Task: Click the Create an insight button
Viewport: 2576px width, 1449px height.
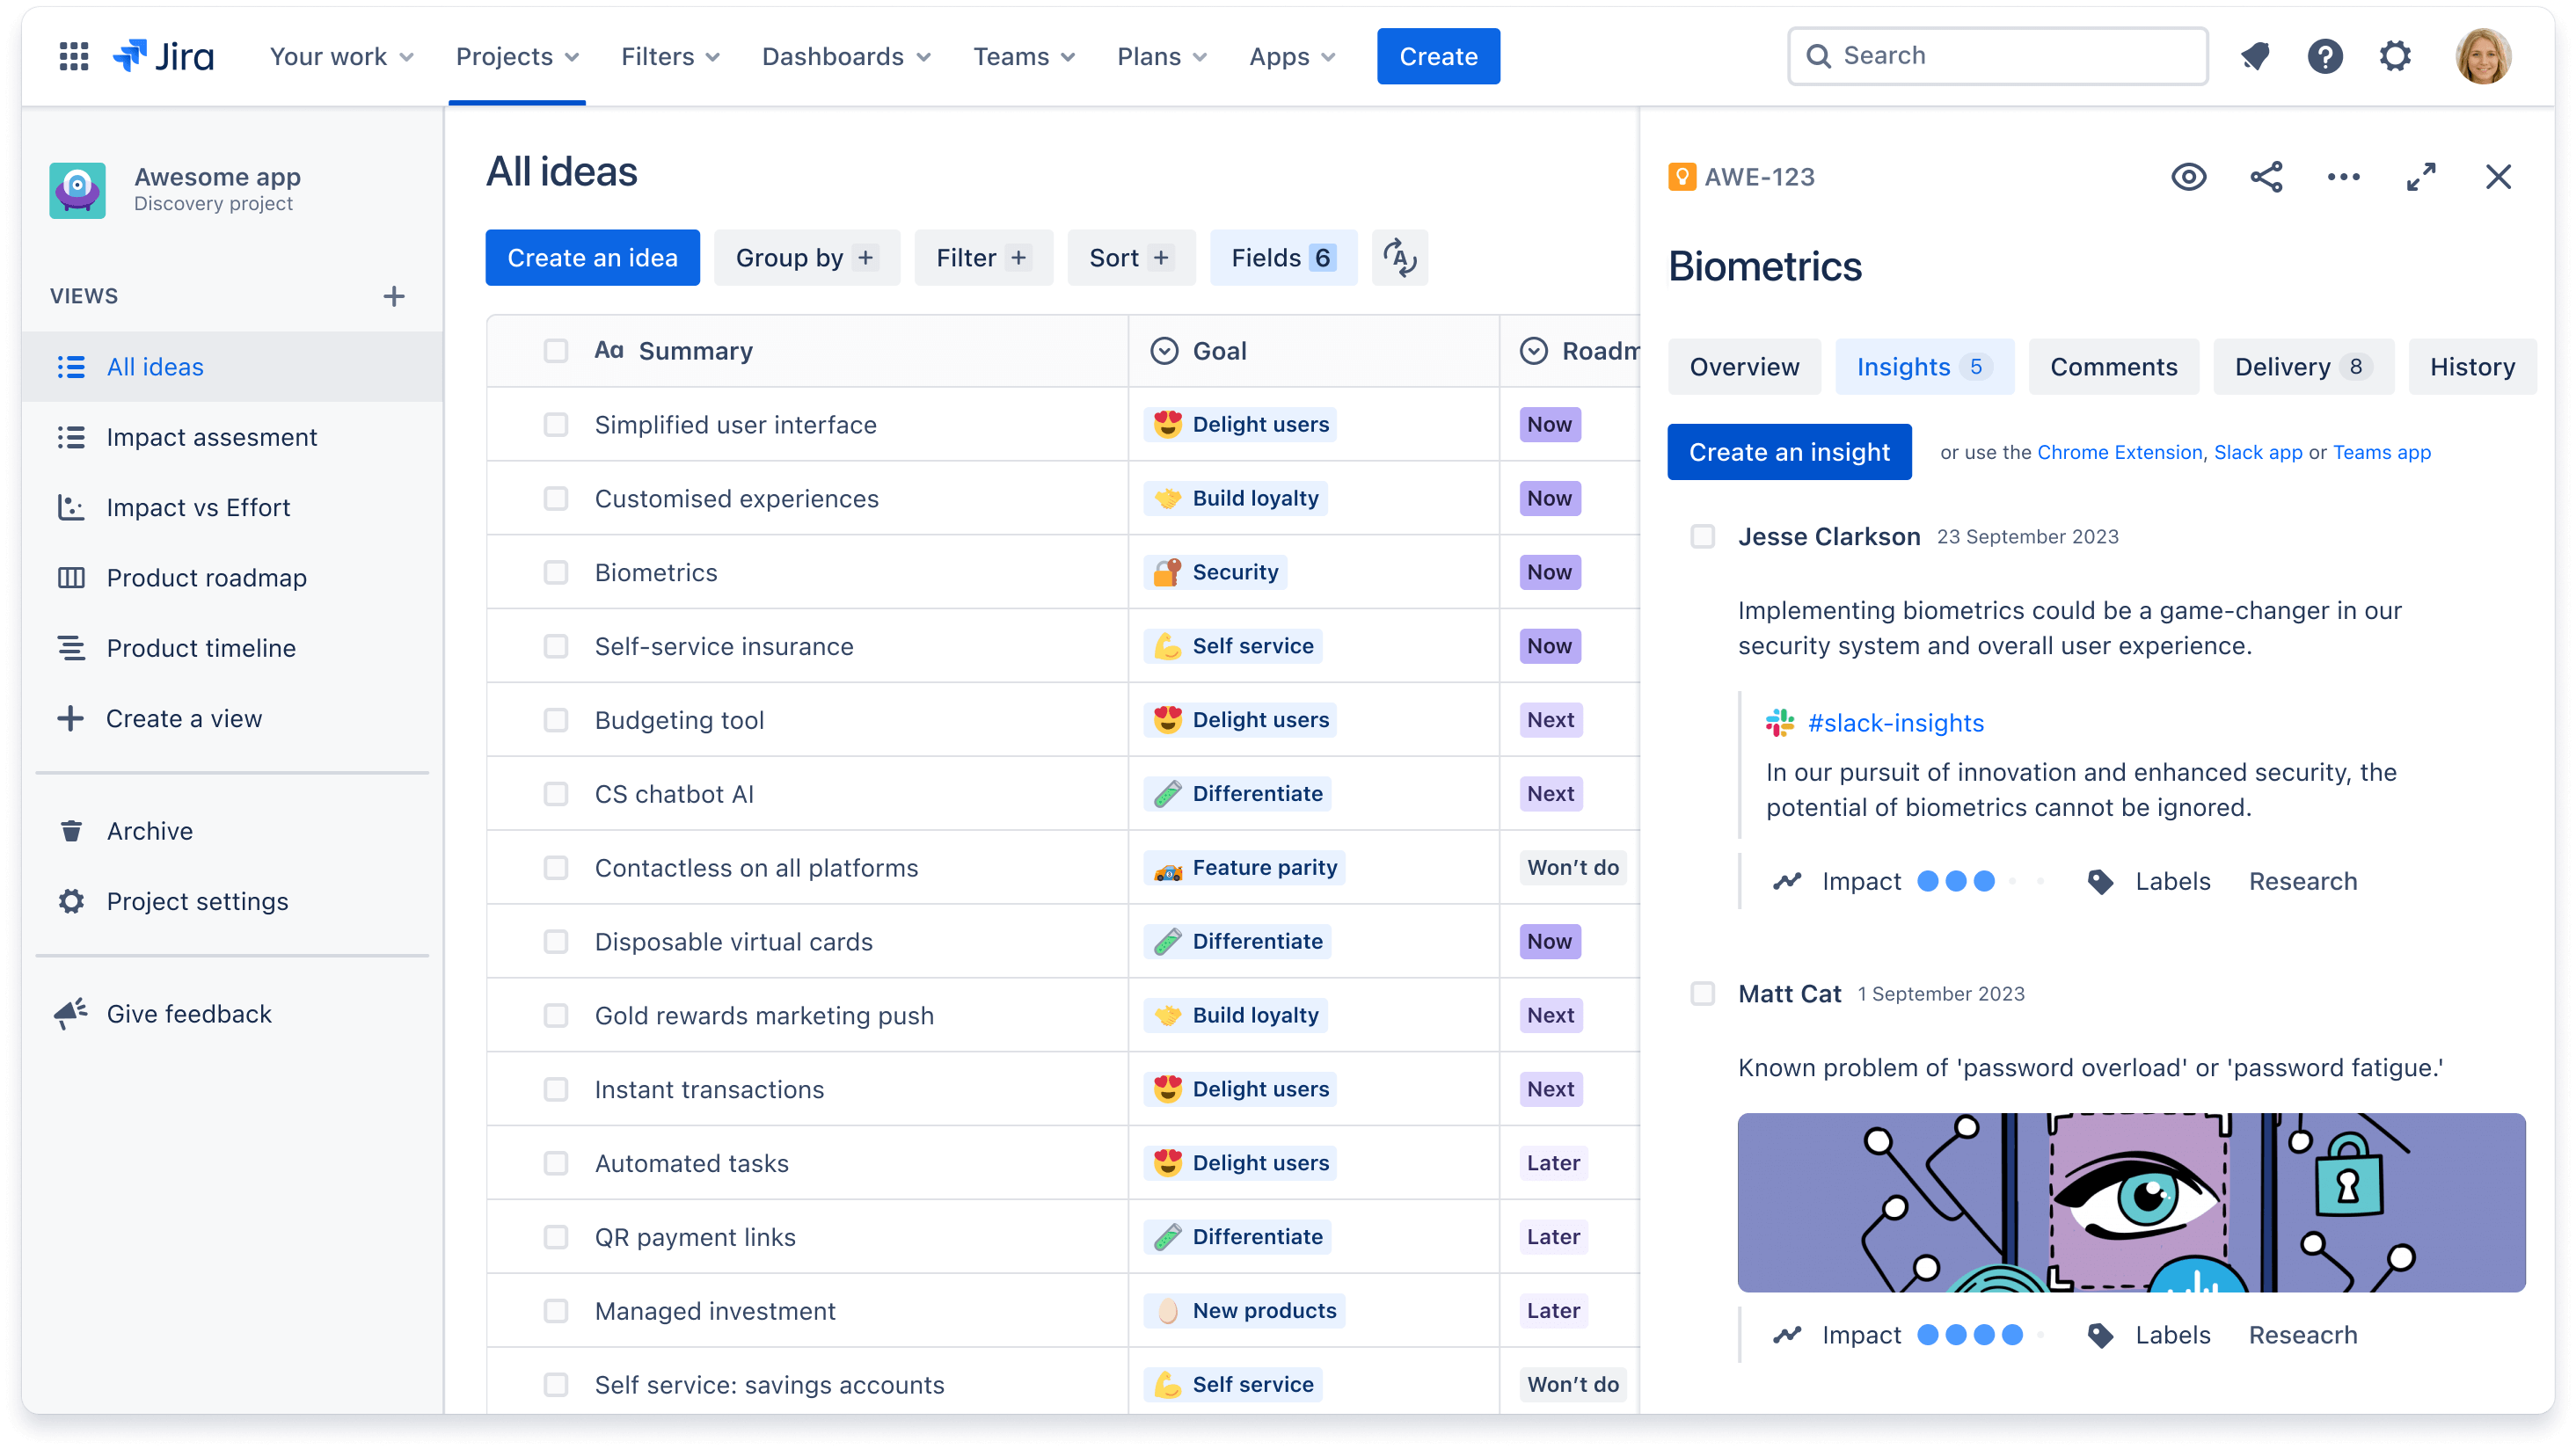Action: coord(1789,451)
